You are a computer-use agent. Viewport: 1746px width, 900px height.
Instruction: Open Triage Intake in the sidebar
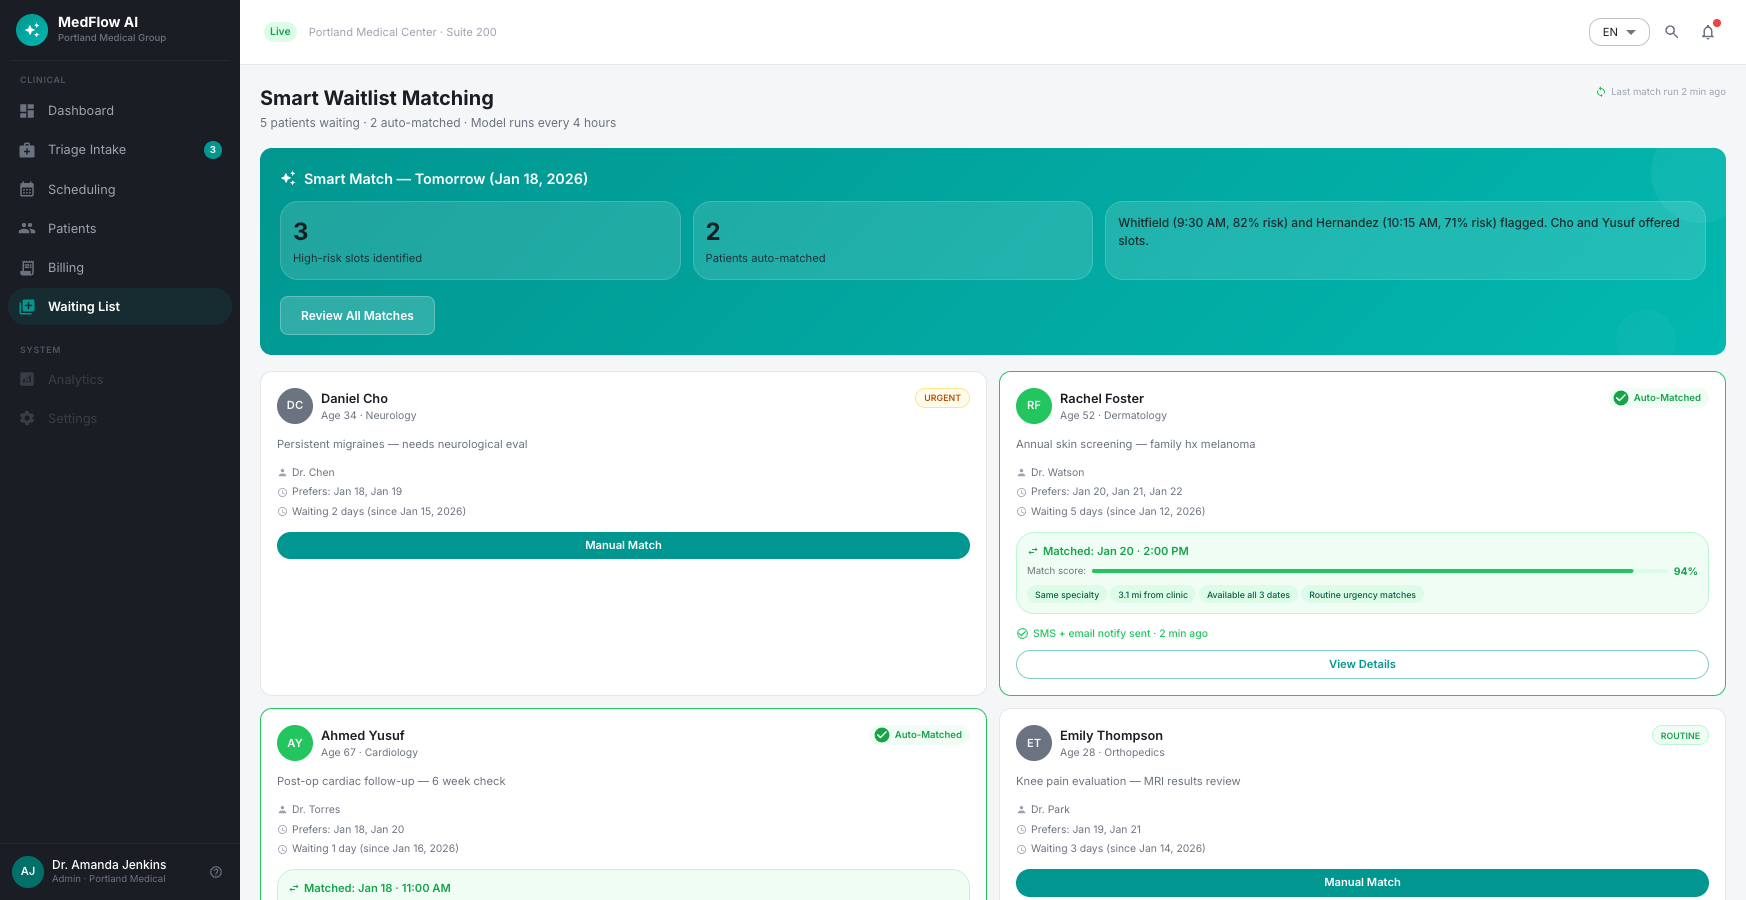tap(120, 150)
